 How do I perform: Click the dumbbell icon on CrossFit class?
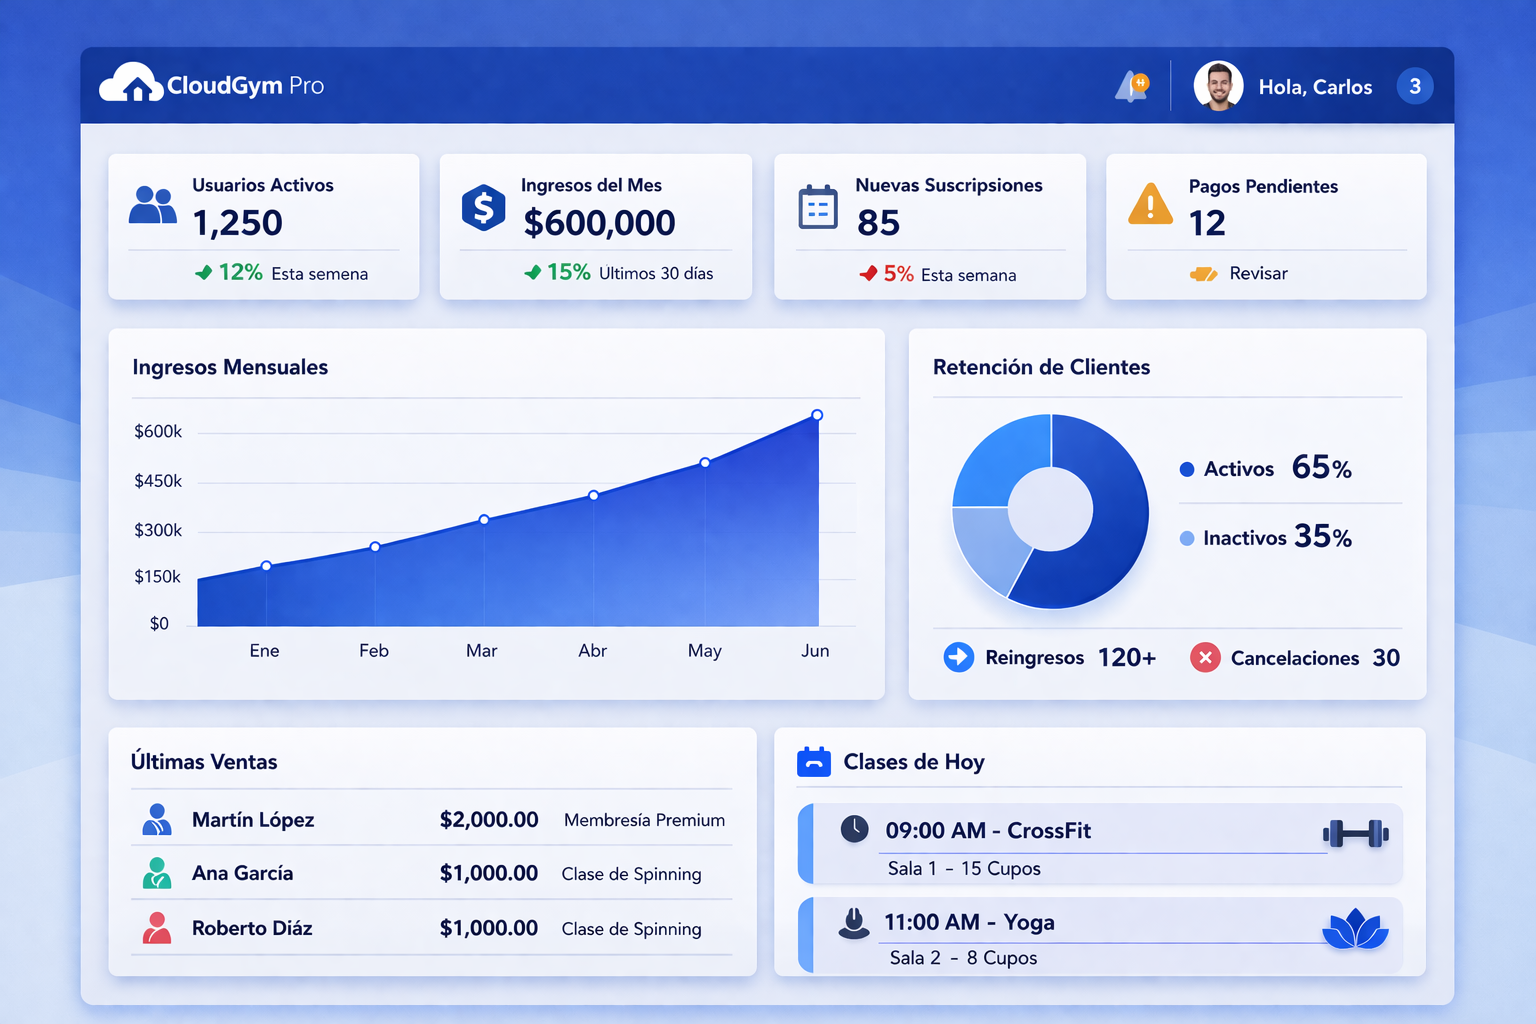pos(1355,833)
